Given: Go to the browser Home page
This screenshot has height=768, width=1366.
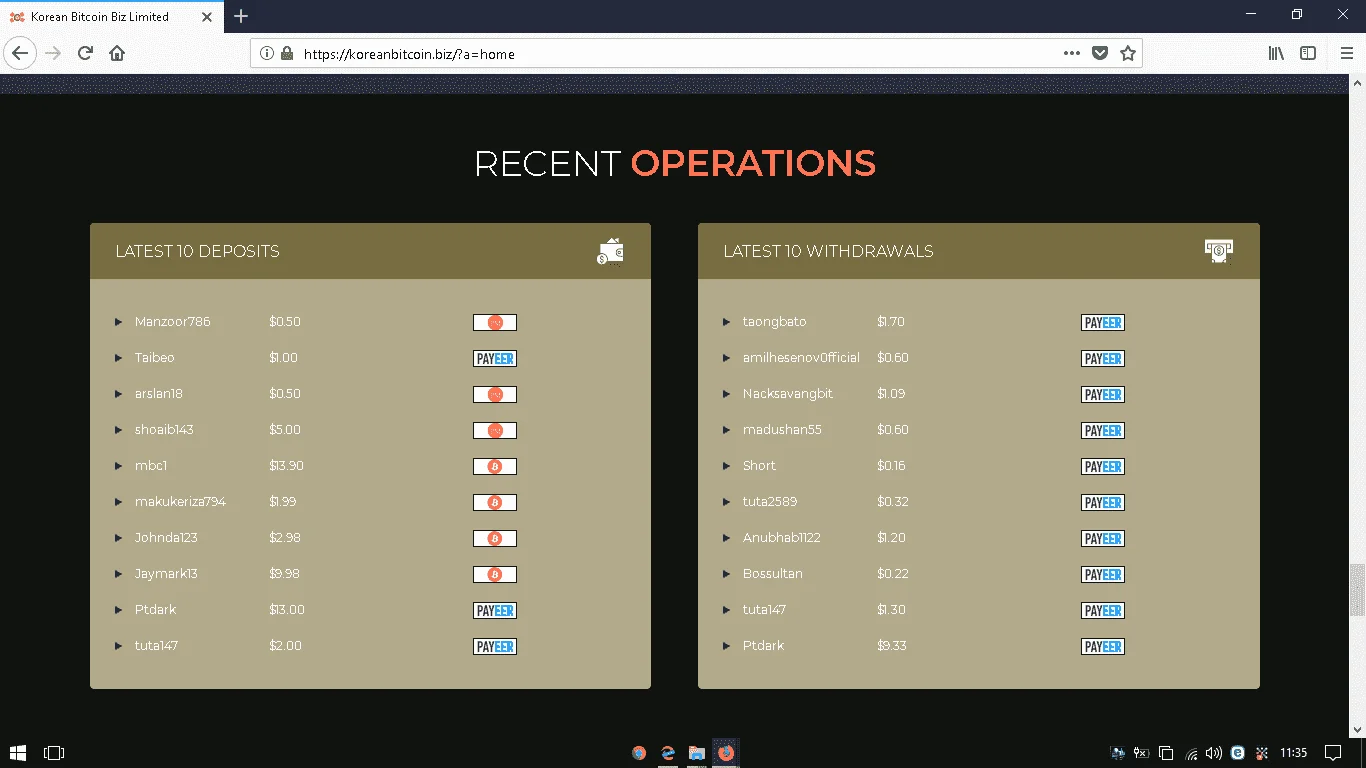Looking at the screenshot, I should coord(117,53).
